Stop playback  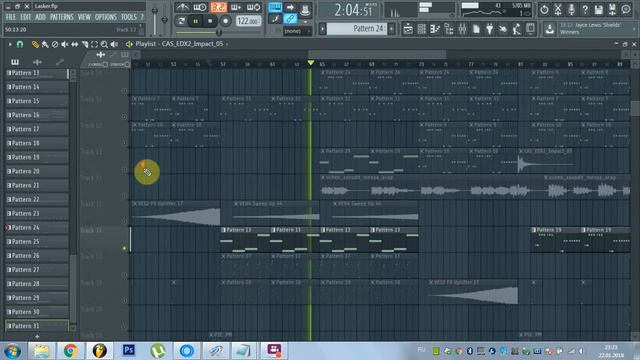click(210, 21)
